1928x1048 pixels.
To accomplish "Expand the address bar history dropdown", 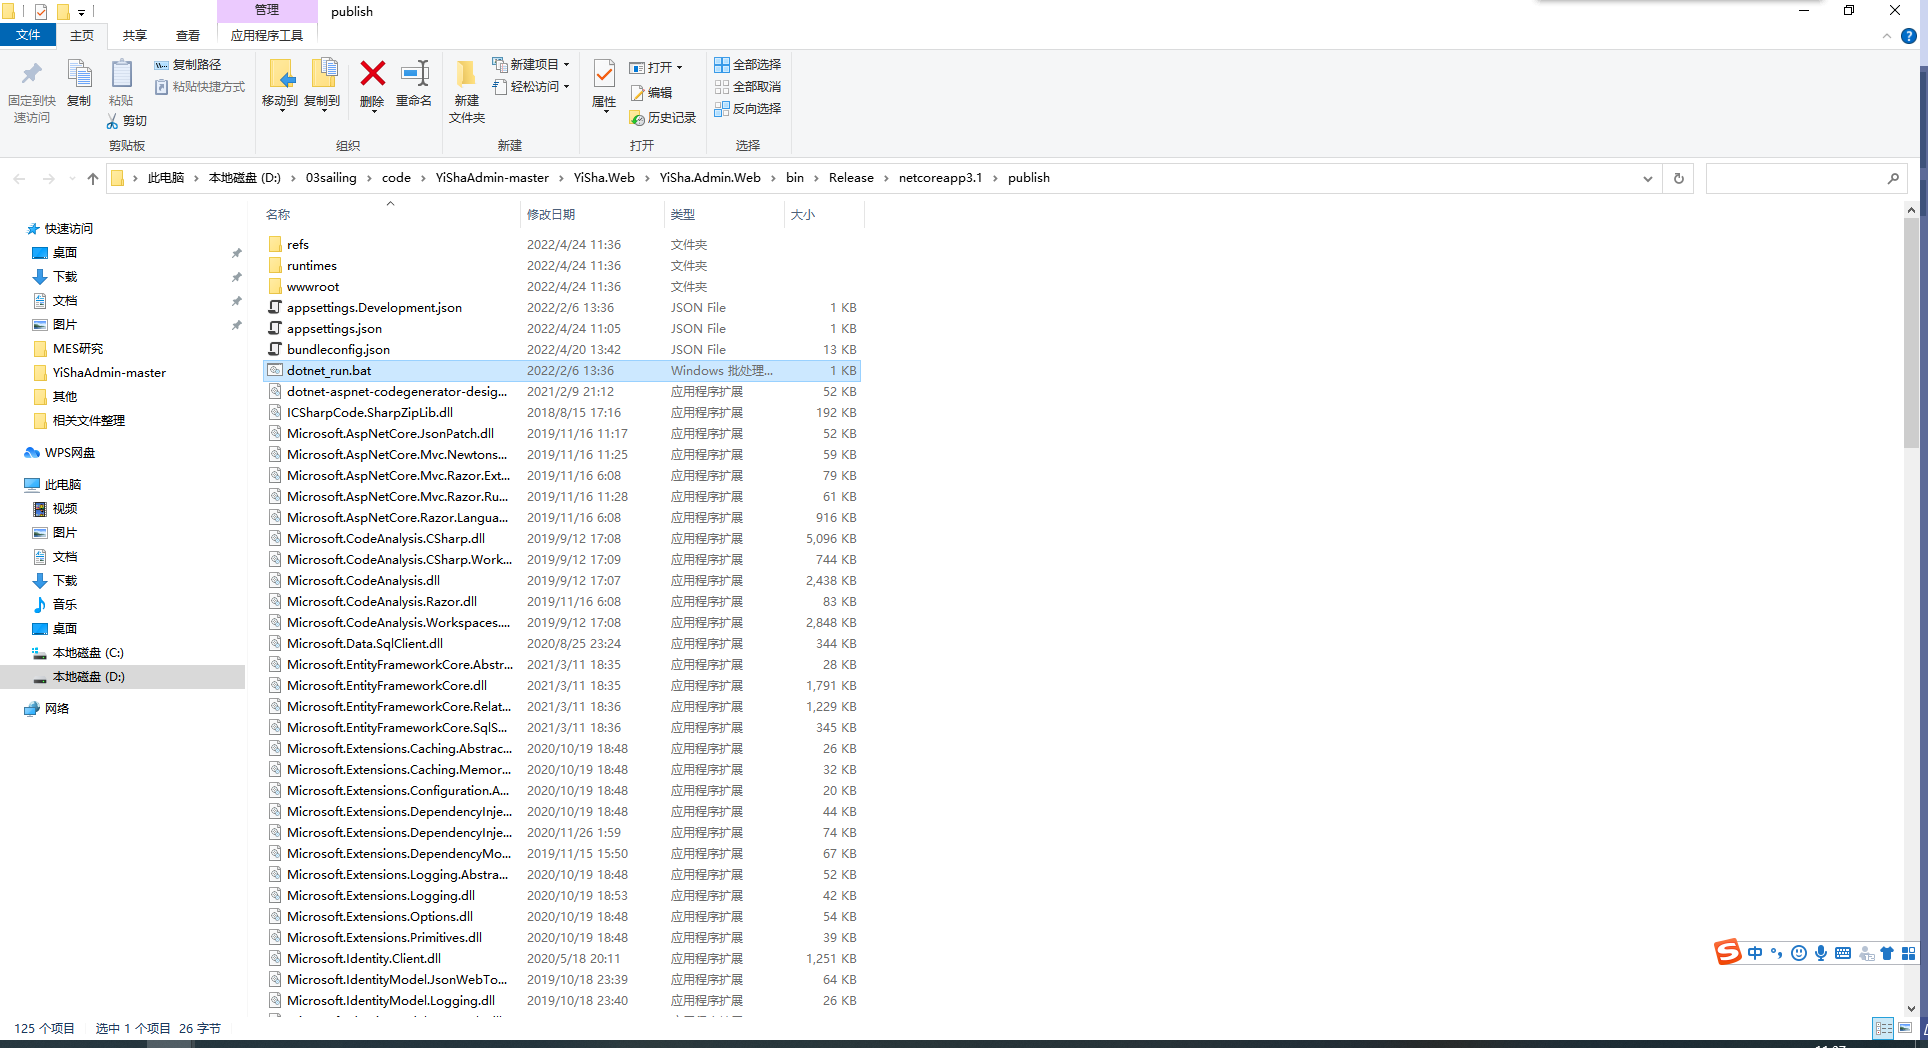I will coord(1647,179).
